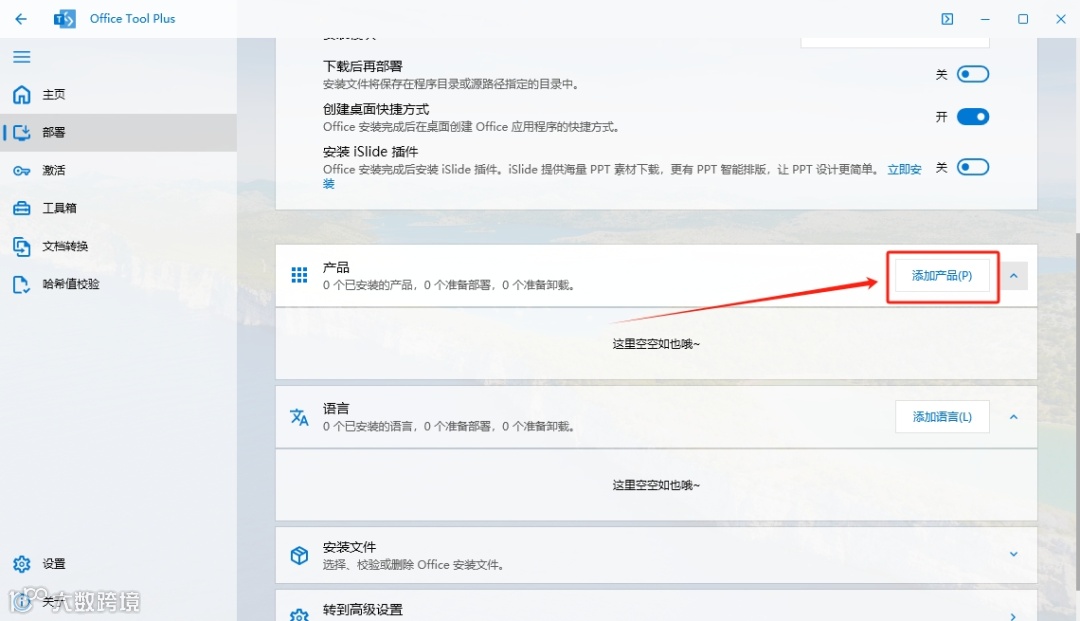Click 转到高级设置 text
Image resolution: width=1080 pixels, height=621 pixels.
coord(362,610)
